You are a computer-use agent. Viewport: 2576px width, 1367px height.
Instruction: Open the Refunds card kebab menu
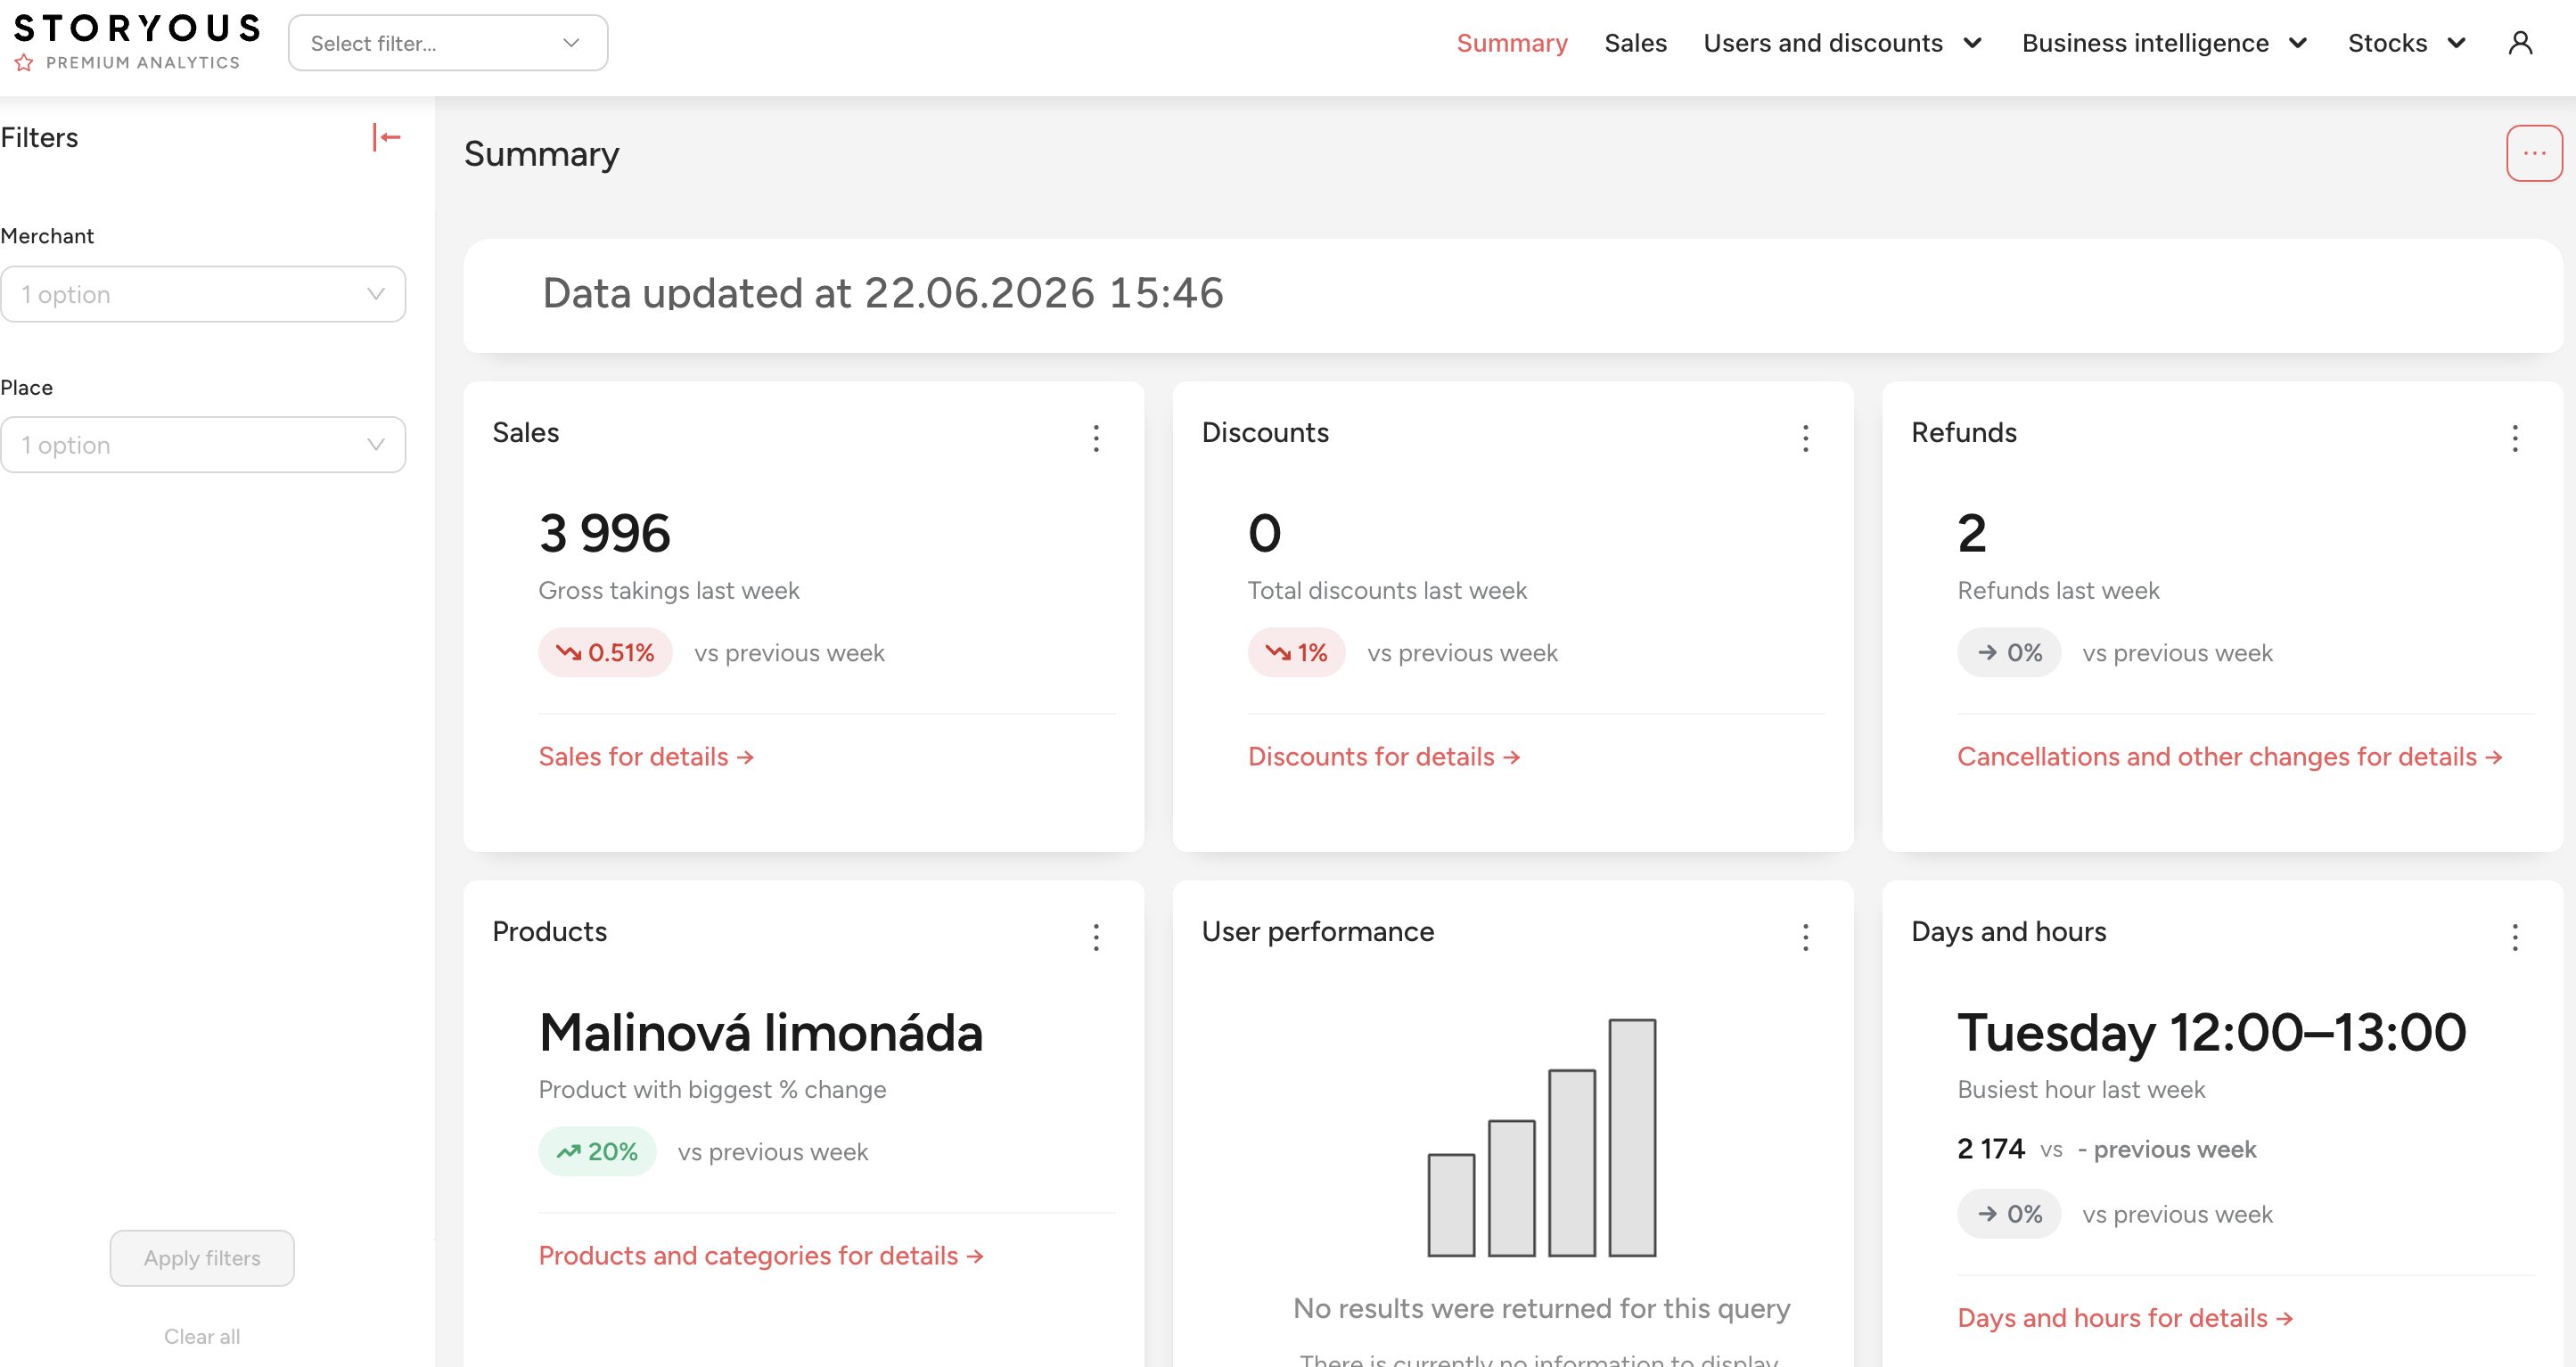pos(2514,438)
